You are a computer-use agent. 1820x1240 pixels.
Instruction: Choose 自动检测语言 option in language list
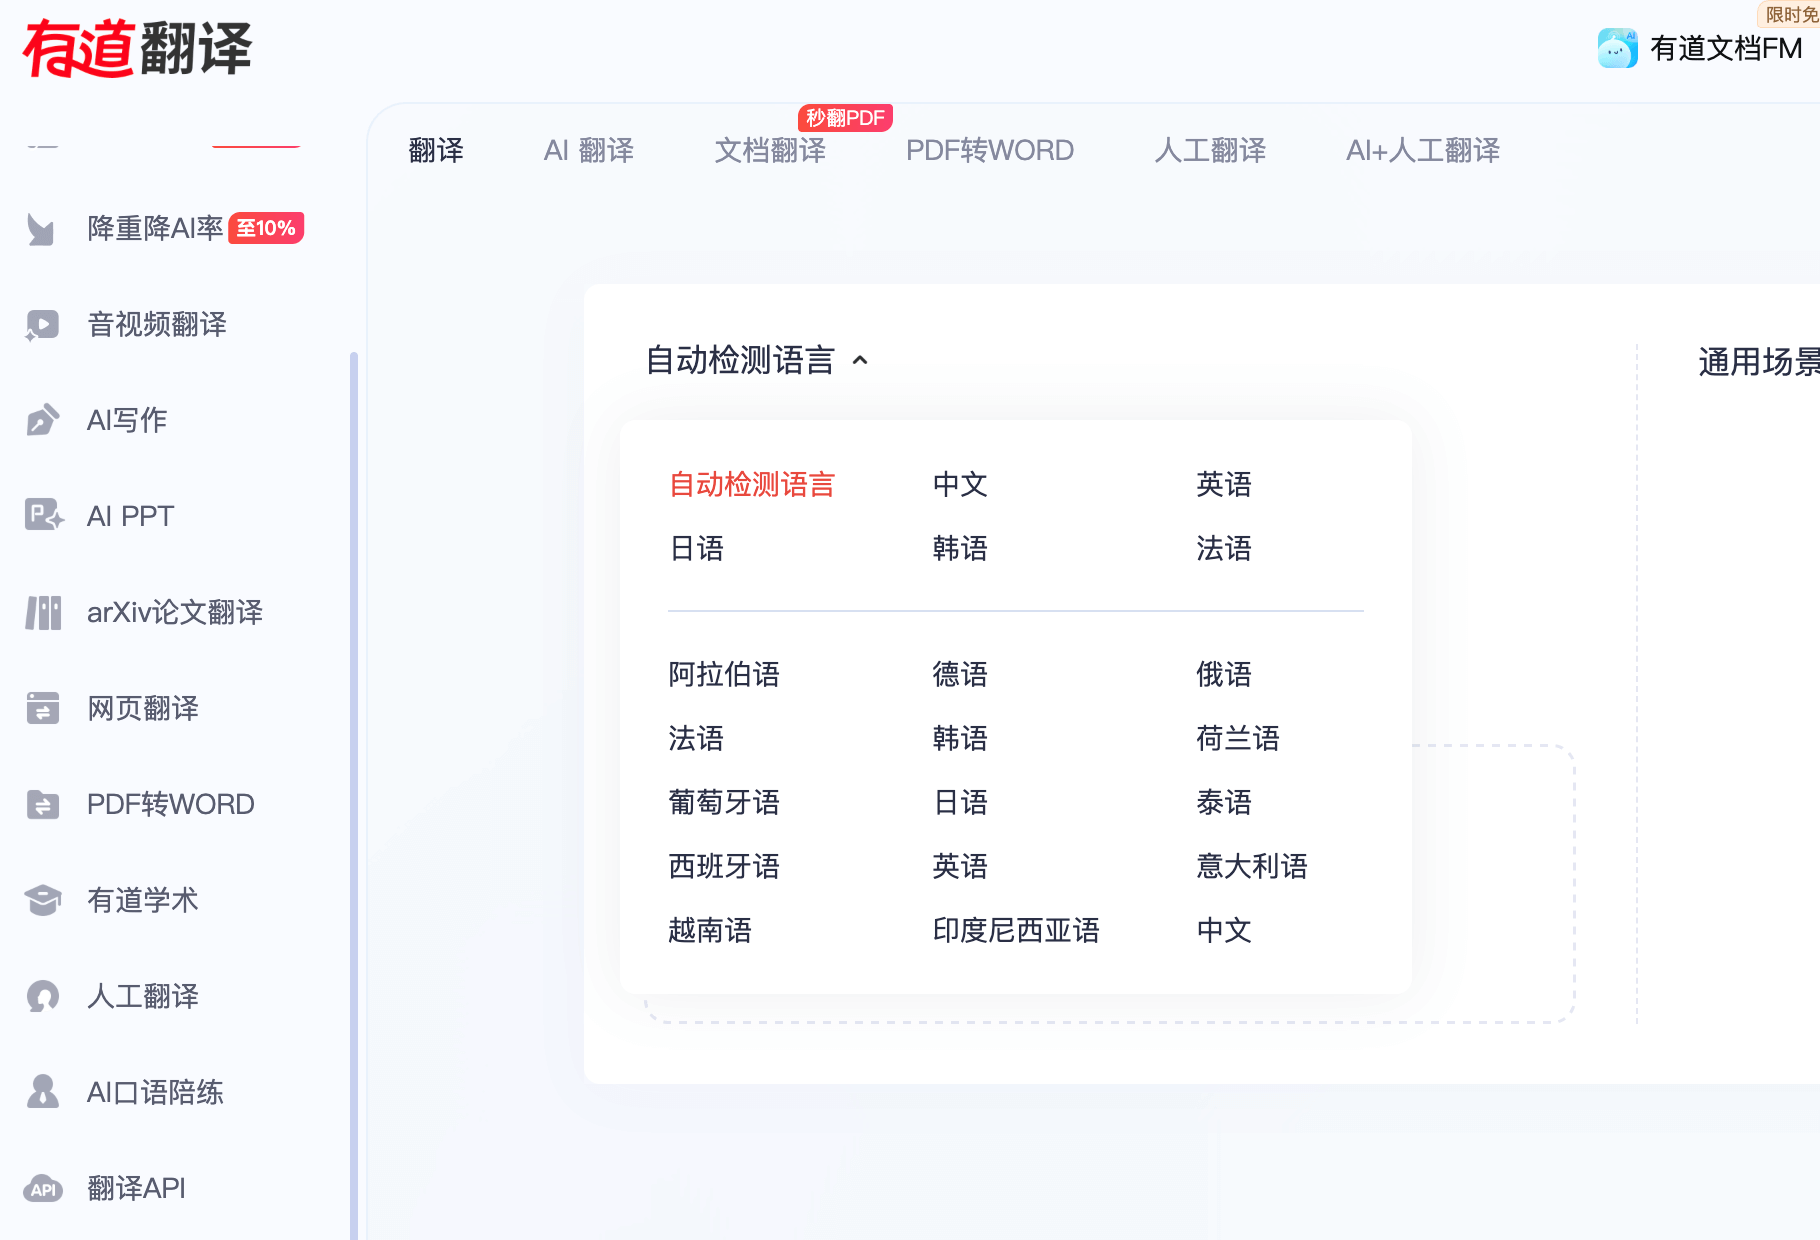click(752, 485)
